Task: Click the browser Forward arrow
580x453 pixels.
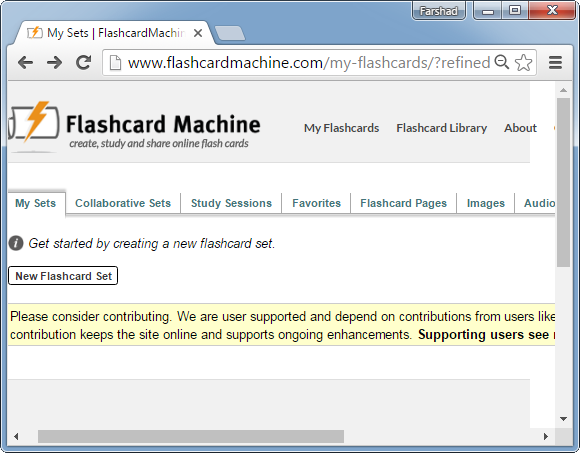Action: [54, 62]
